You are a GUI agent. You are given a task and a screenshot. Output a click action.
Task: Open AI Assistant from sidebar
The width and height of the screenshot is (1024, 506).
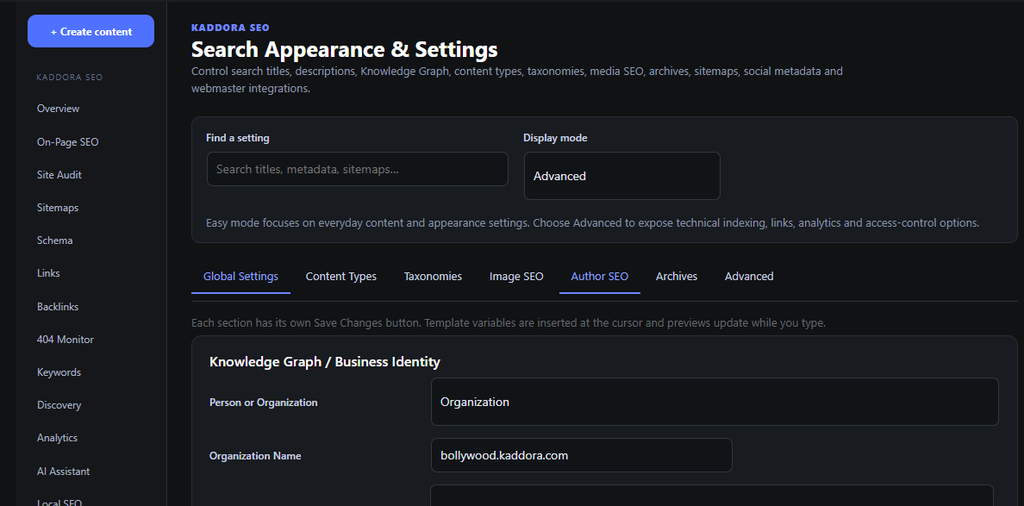63,471
